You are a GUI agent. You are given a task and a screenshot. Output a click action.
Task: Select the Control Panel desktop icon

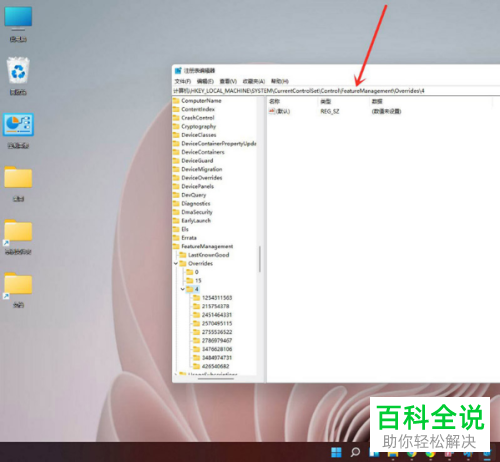(x=18, y=131)
